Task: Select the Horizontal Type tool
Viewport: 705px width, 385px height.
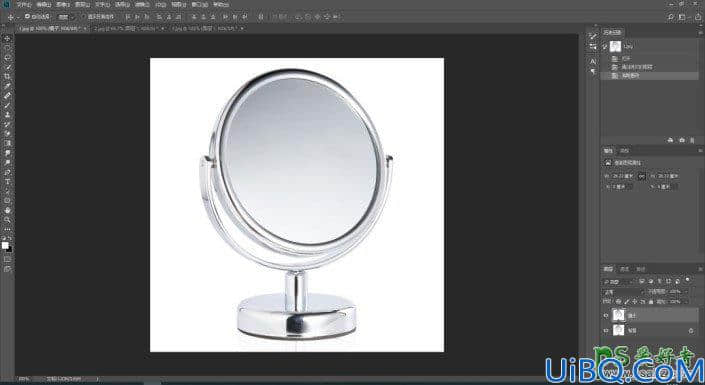Action: 8,181
